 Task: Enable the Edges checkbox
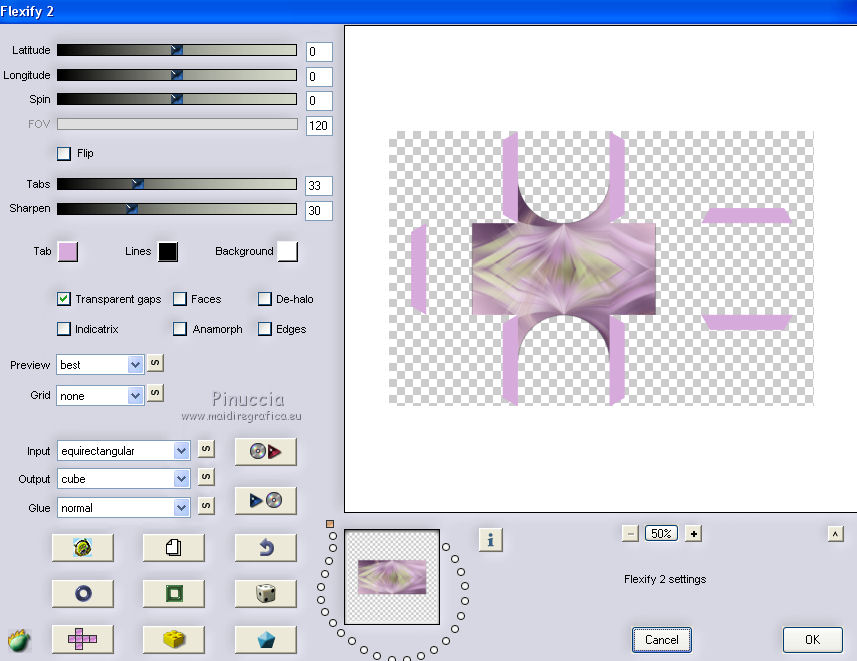tap(265, 329)
